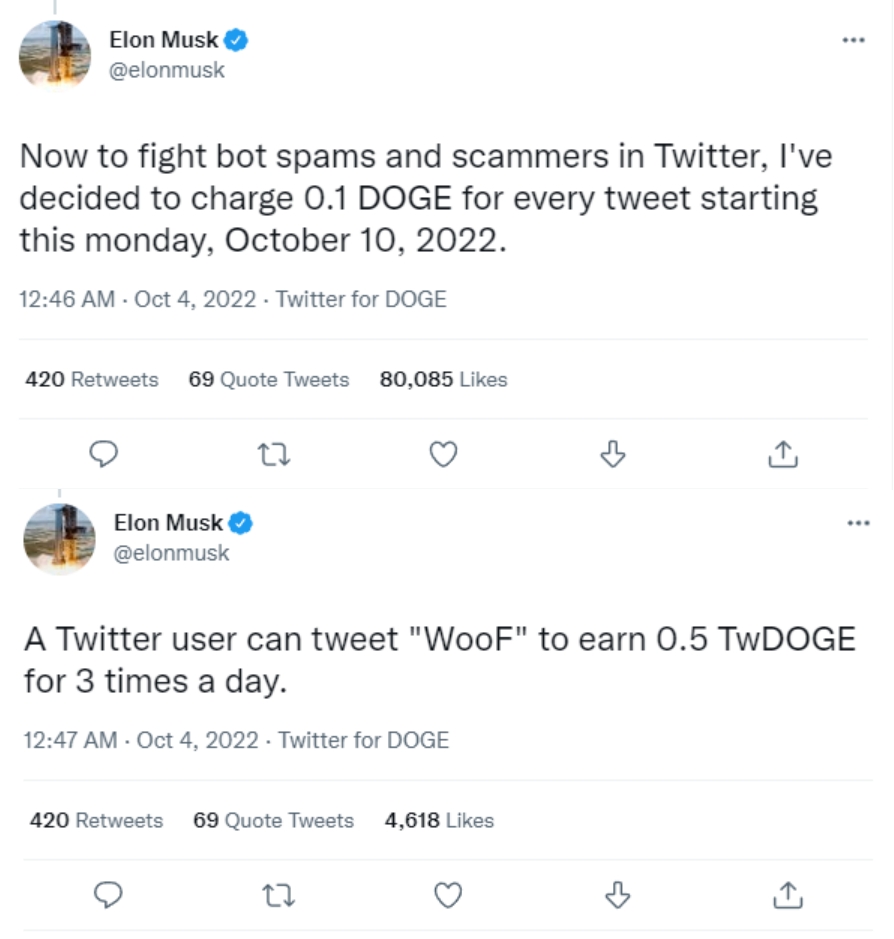Open the 4,618 Likes list
The height and width of the screenshot is (939, 894).
coord(439,821)
